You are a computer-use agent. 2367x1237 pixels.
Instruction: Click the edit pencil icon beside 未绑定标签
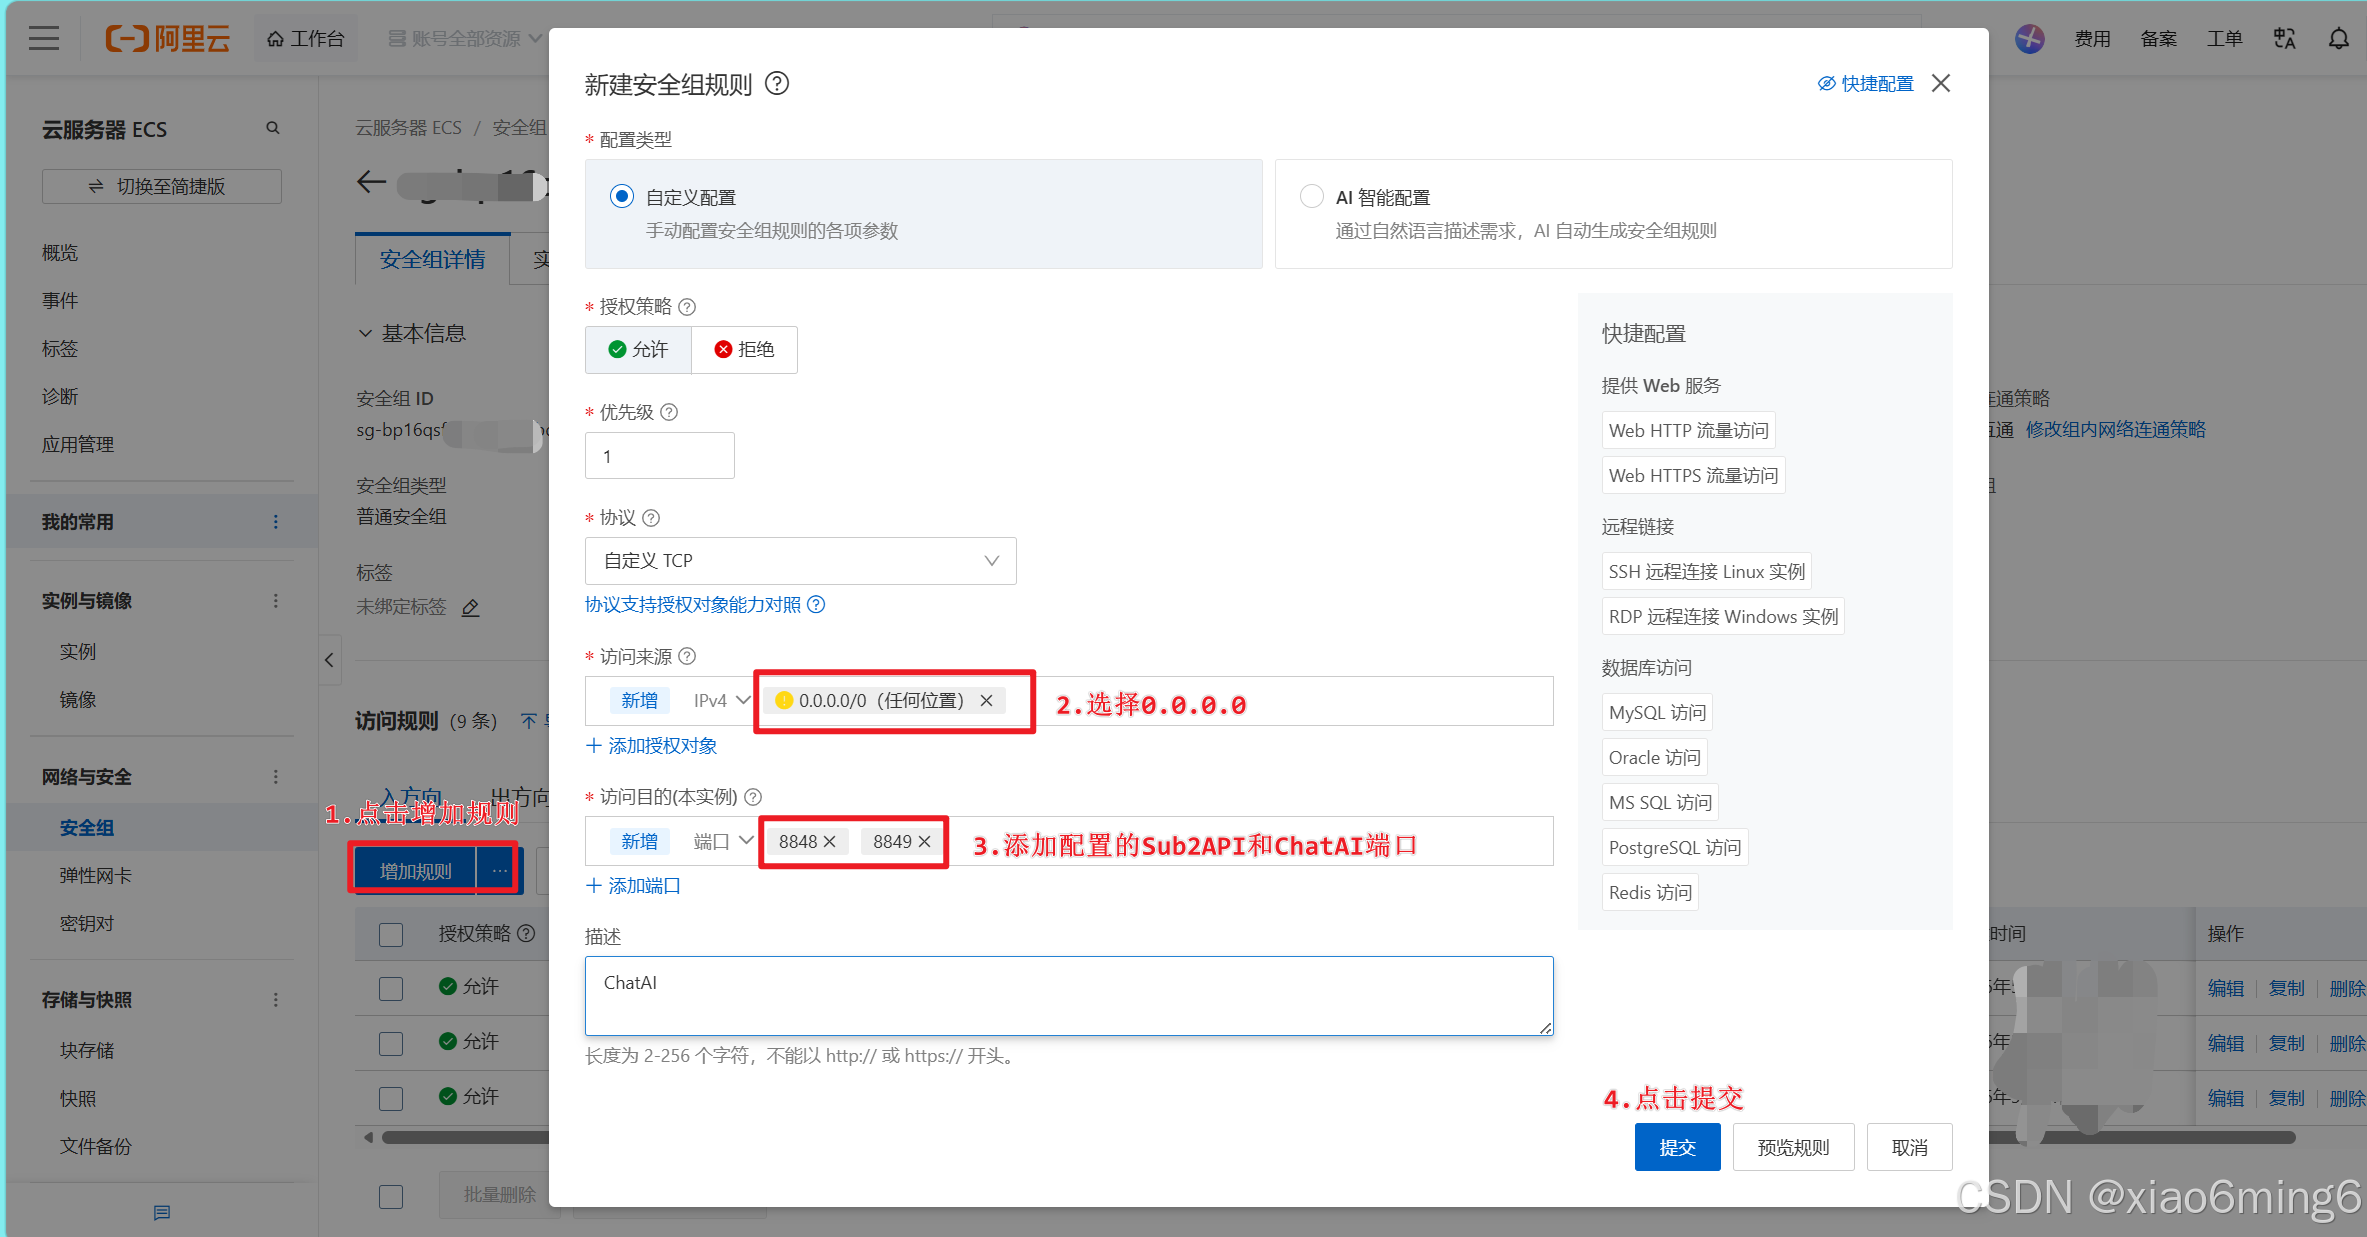click(x=470, y=608)
